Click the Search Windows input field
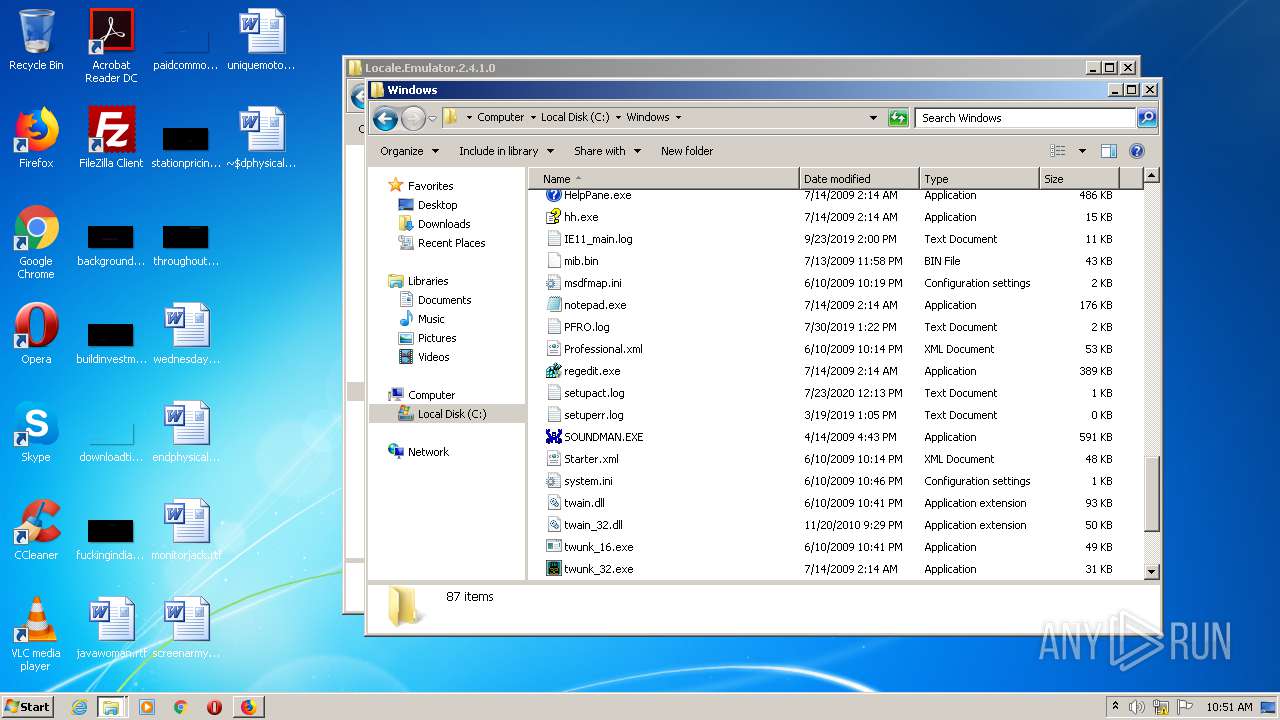 pyautogui.click(x=1026, y=118)
